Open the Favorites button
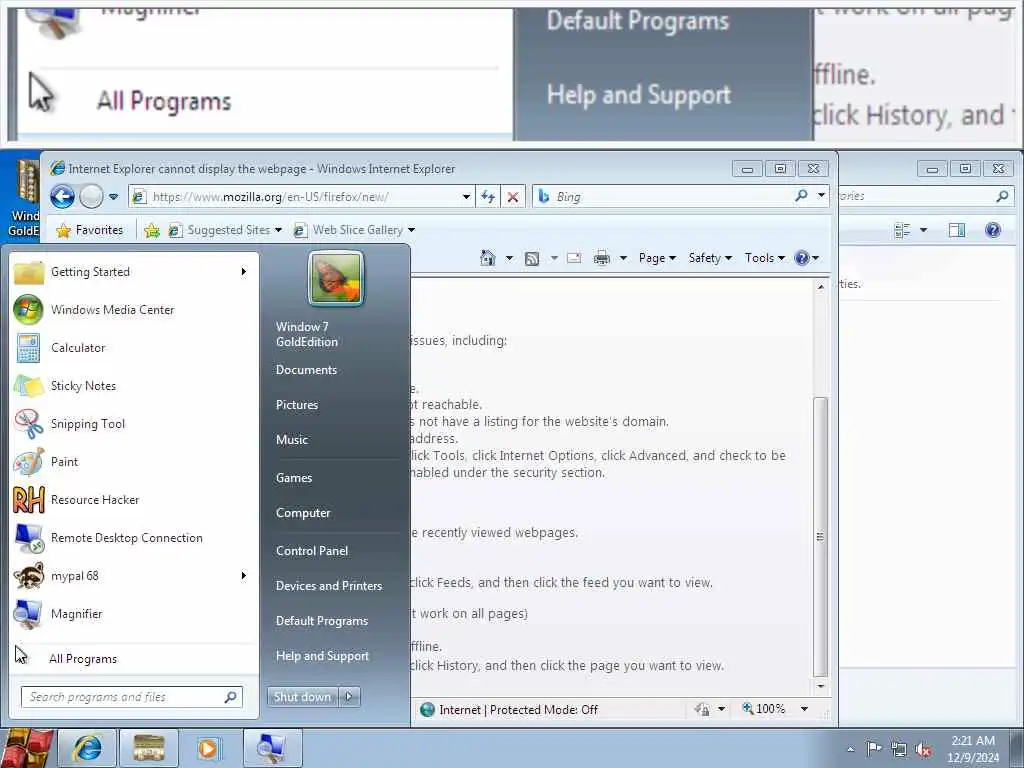 pos(90,230)
